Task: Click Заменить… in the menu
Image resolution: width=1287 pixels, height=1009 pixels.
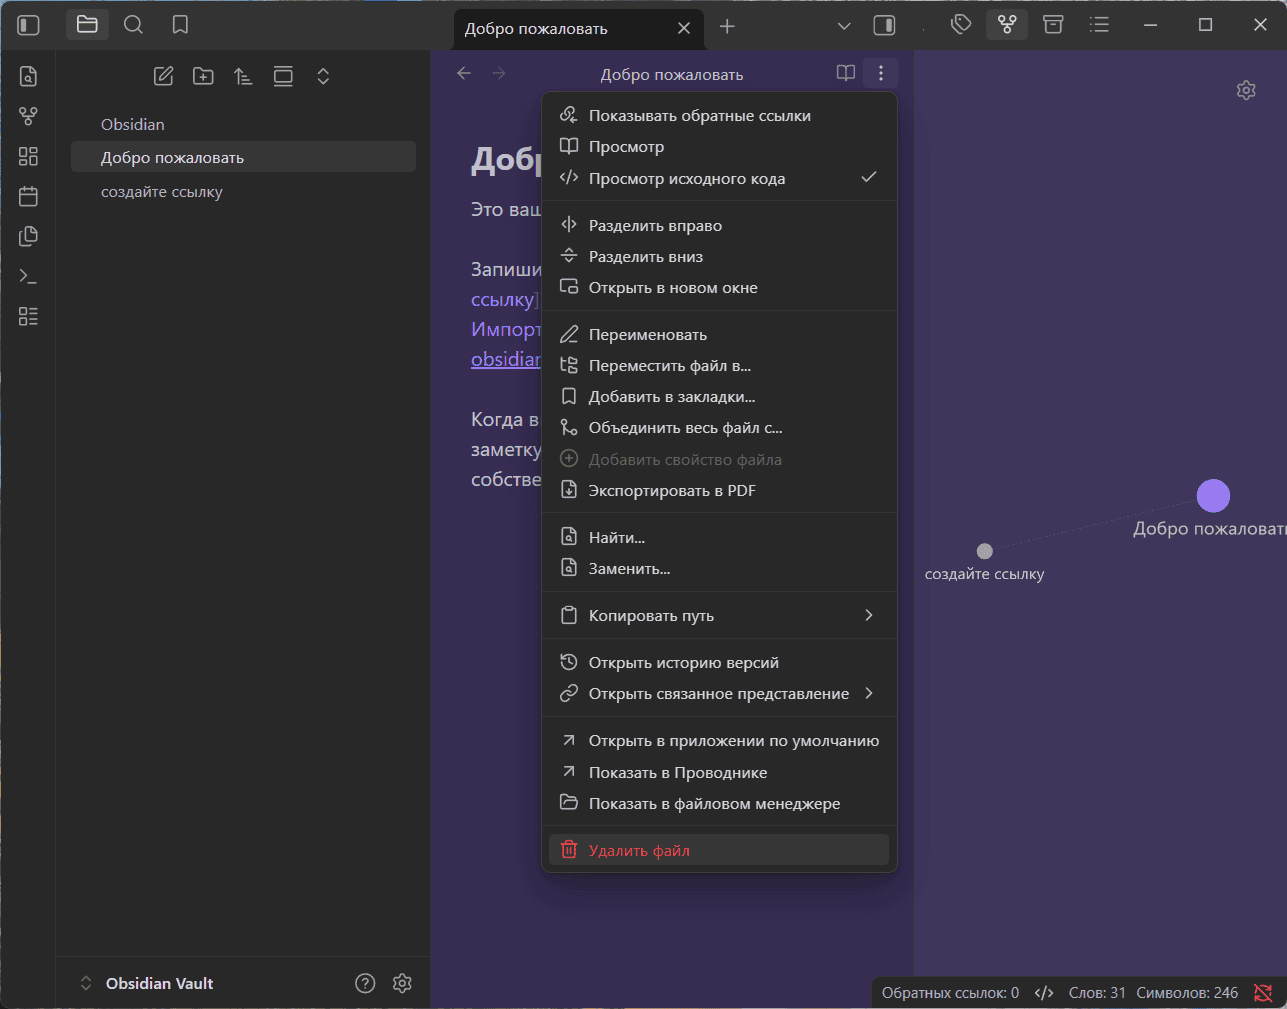Action: [x=719, y=568]
